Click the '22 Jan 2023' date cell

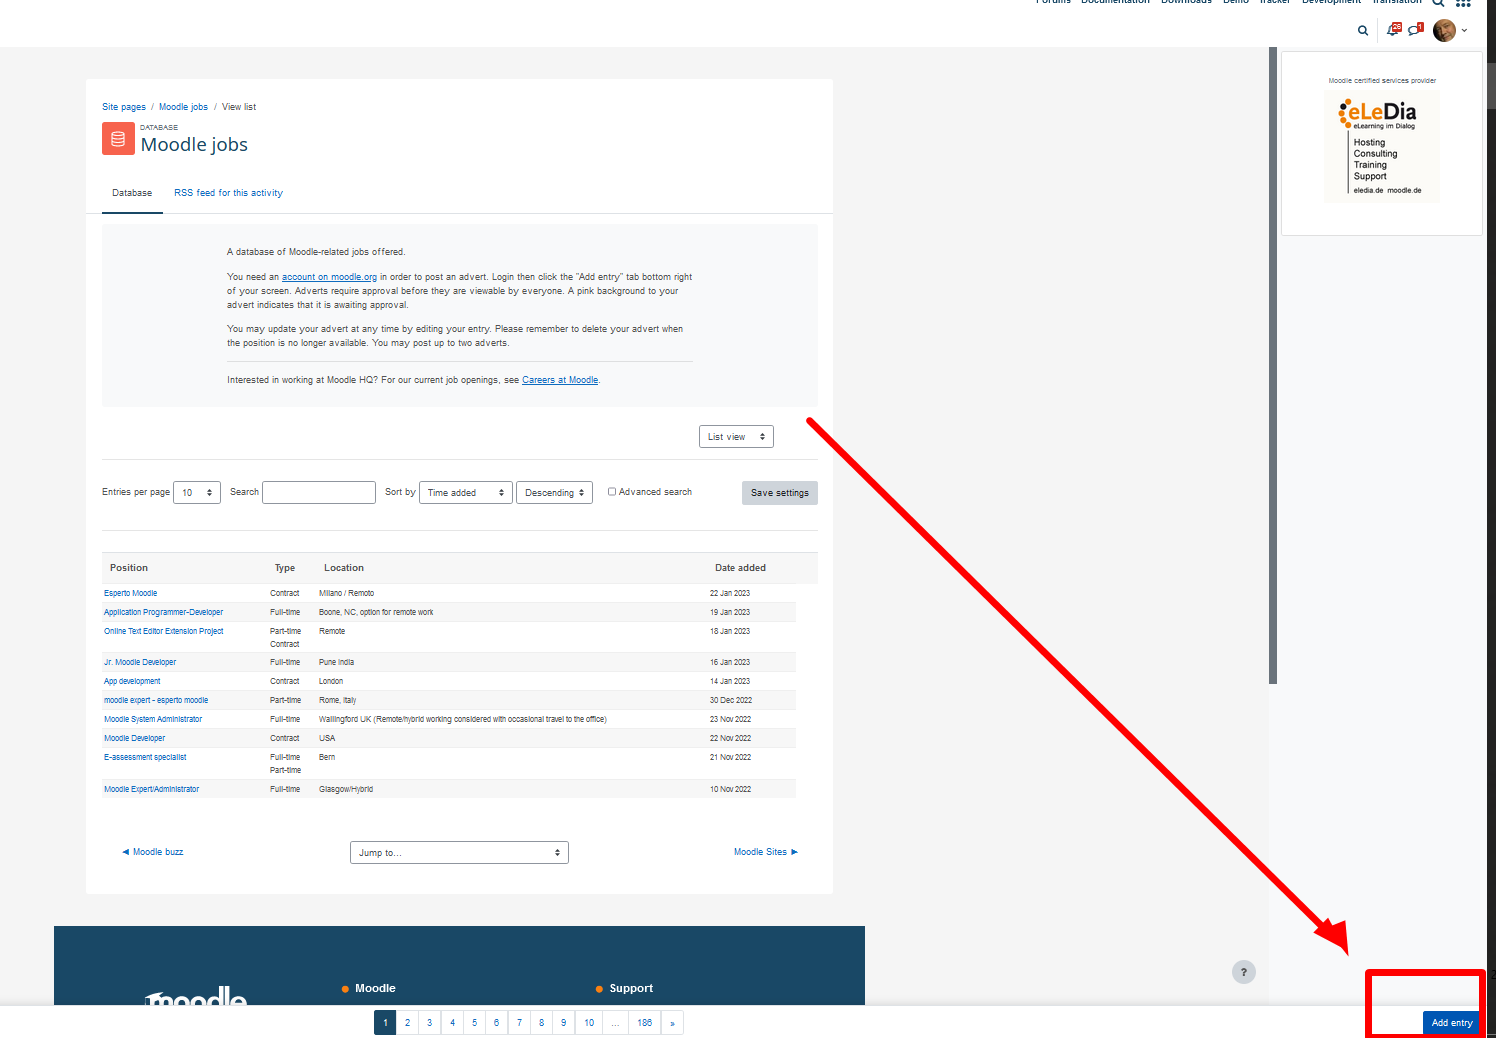(730, 593)
